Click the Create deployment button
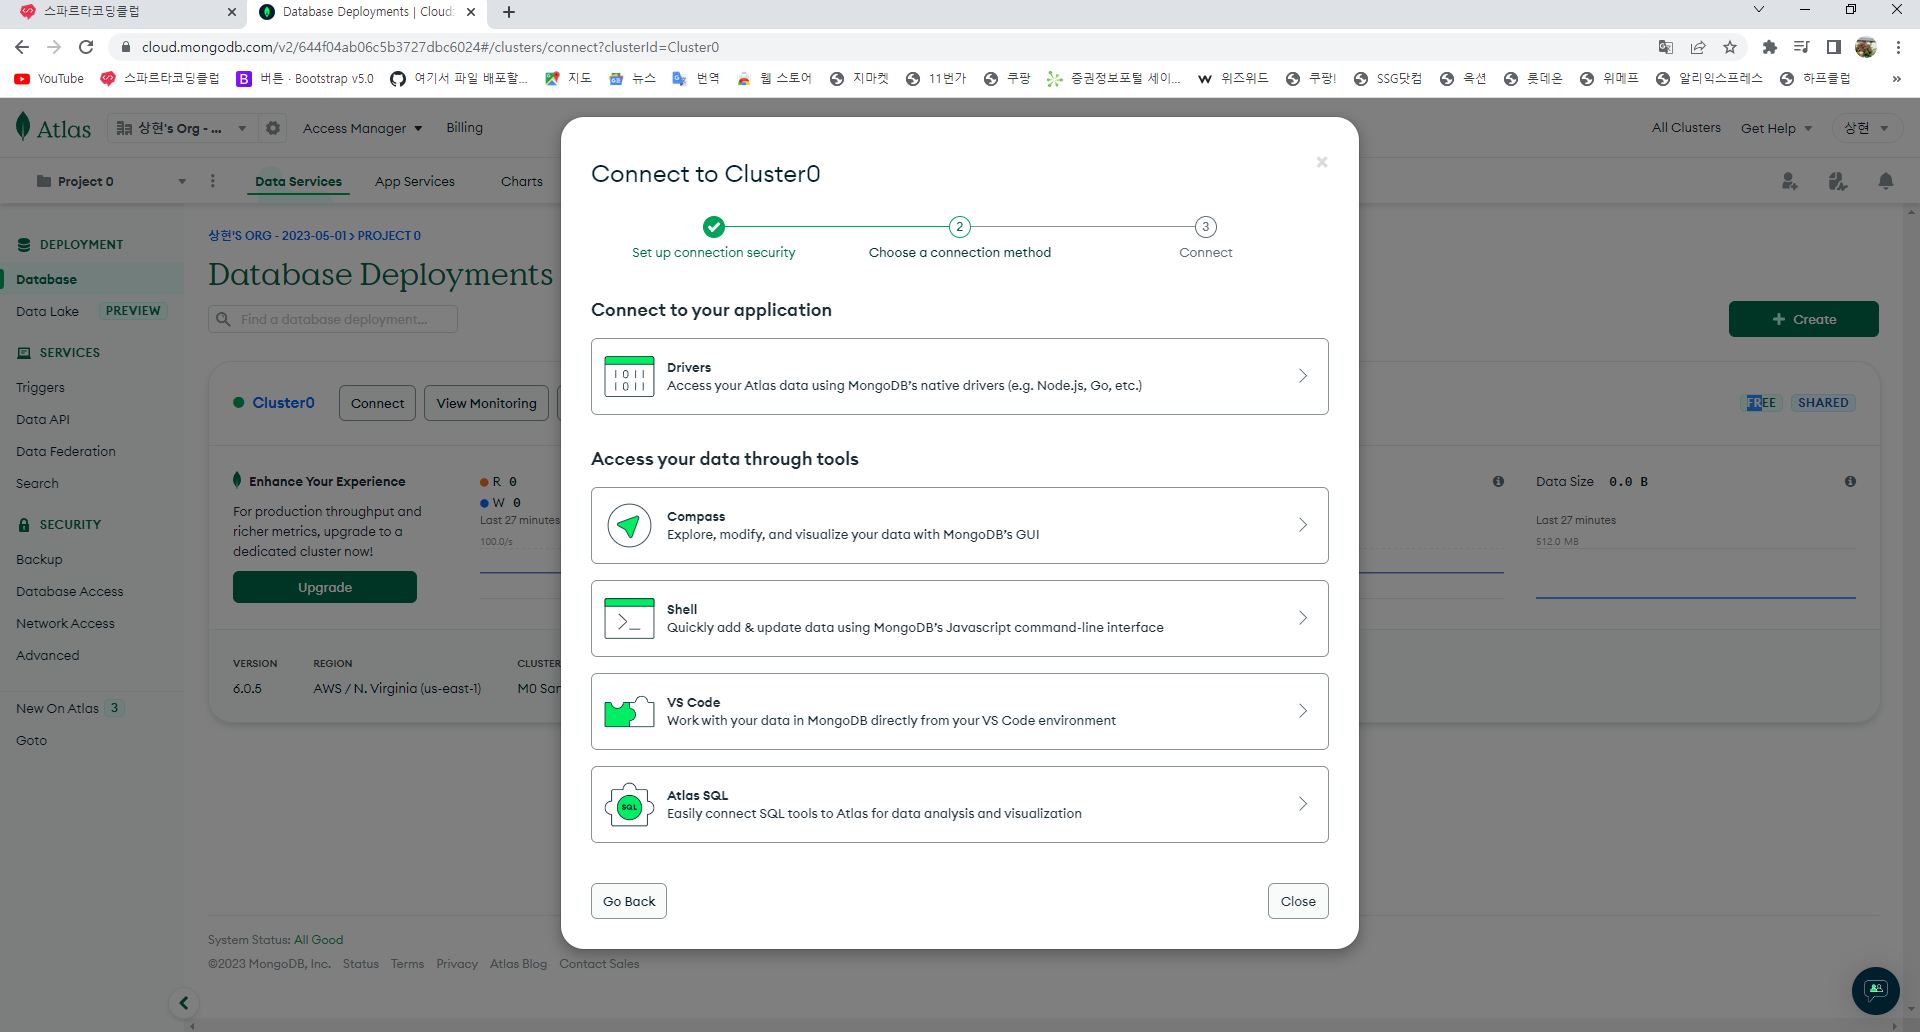This screenshot has height=1032, width=1920. 1804,319
